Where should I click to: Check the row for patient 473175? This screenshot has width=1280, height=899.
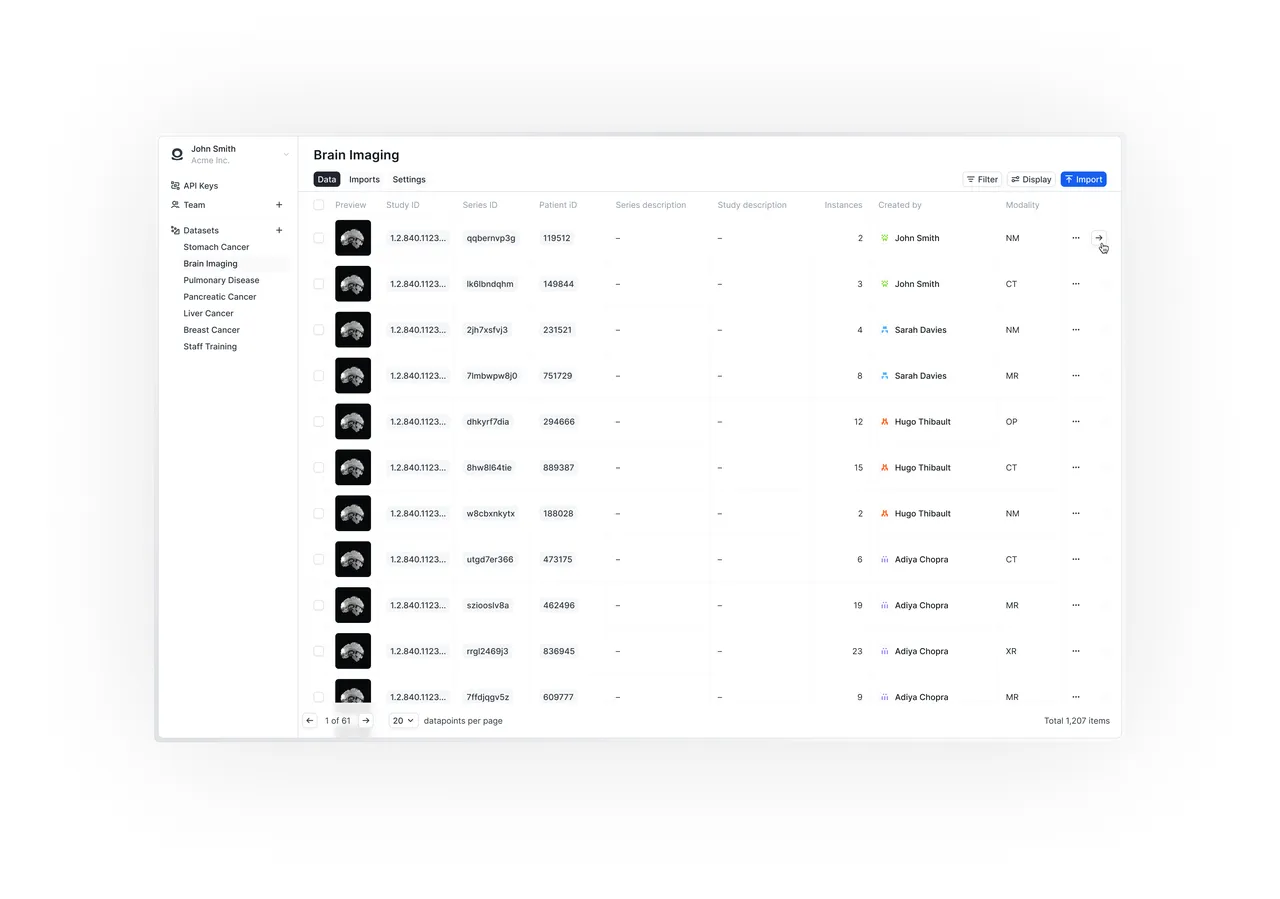coord(319,560)
